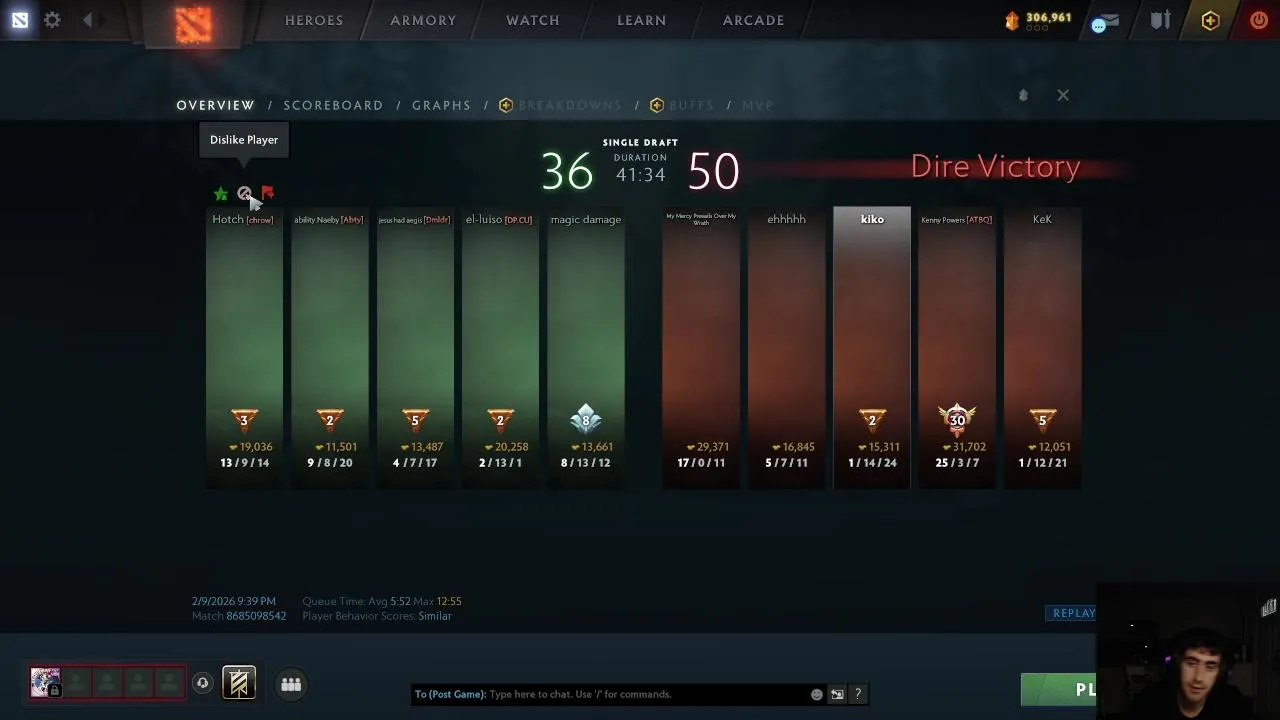Image resolution: width=1280 pixels, height=720 pixels.
Task: Open chat help question mark
Action: click(x=858, y=694)
